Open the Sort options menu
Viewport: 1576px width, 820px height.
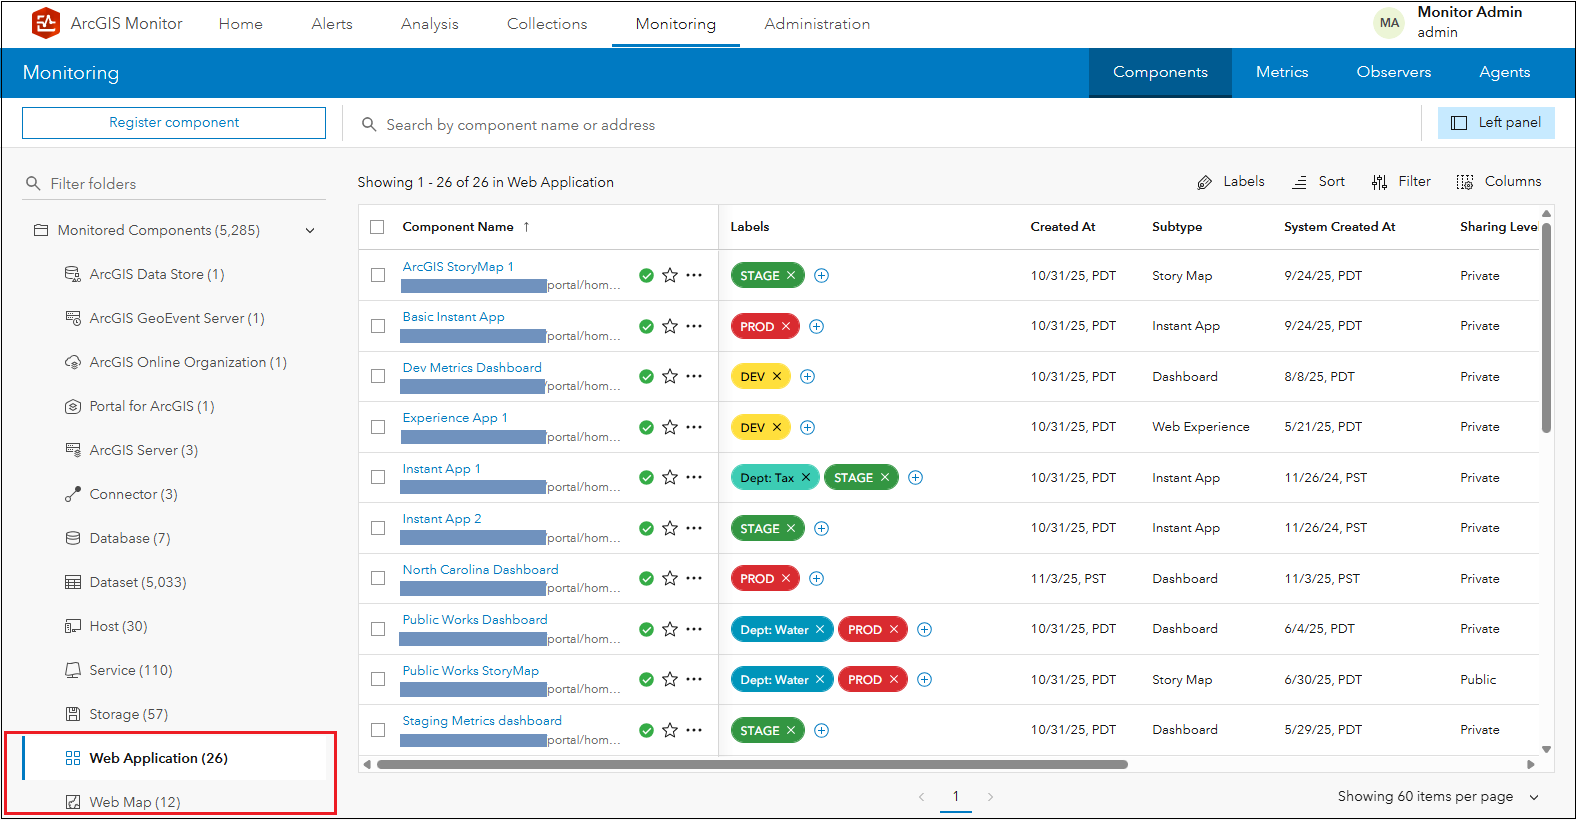click(x=1318, y=182)
